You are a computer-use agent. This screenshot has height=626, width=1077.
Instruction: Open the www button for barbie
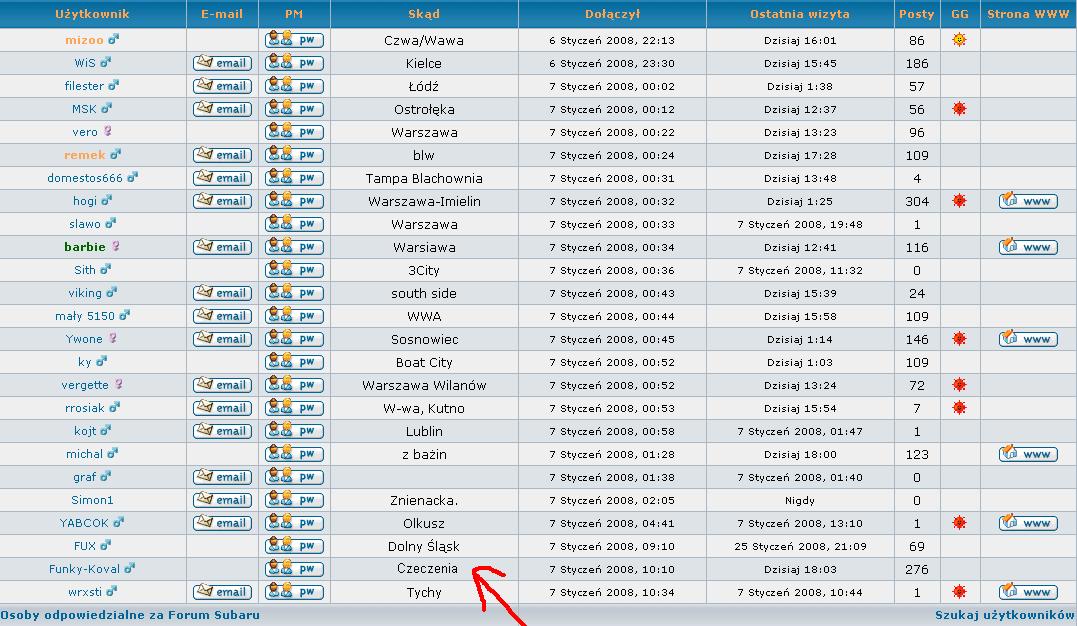click(x=1028, y=247)
